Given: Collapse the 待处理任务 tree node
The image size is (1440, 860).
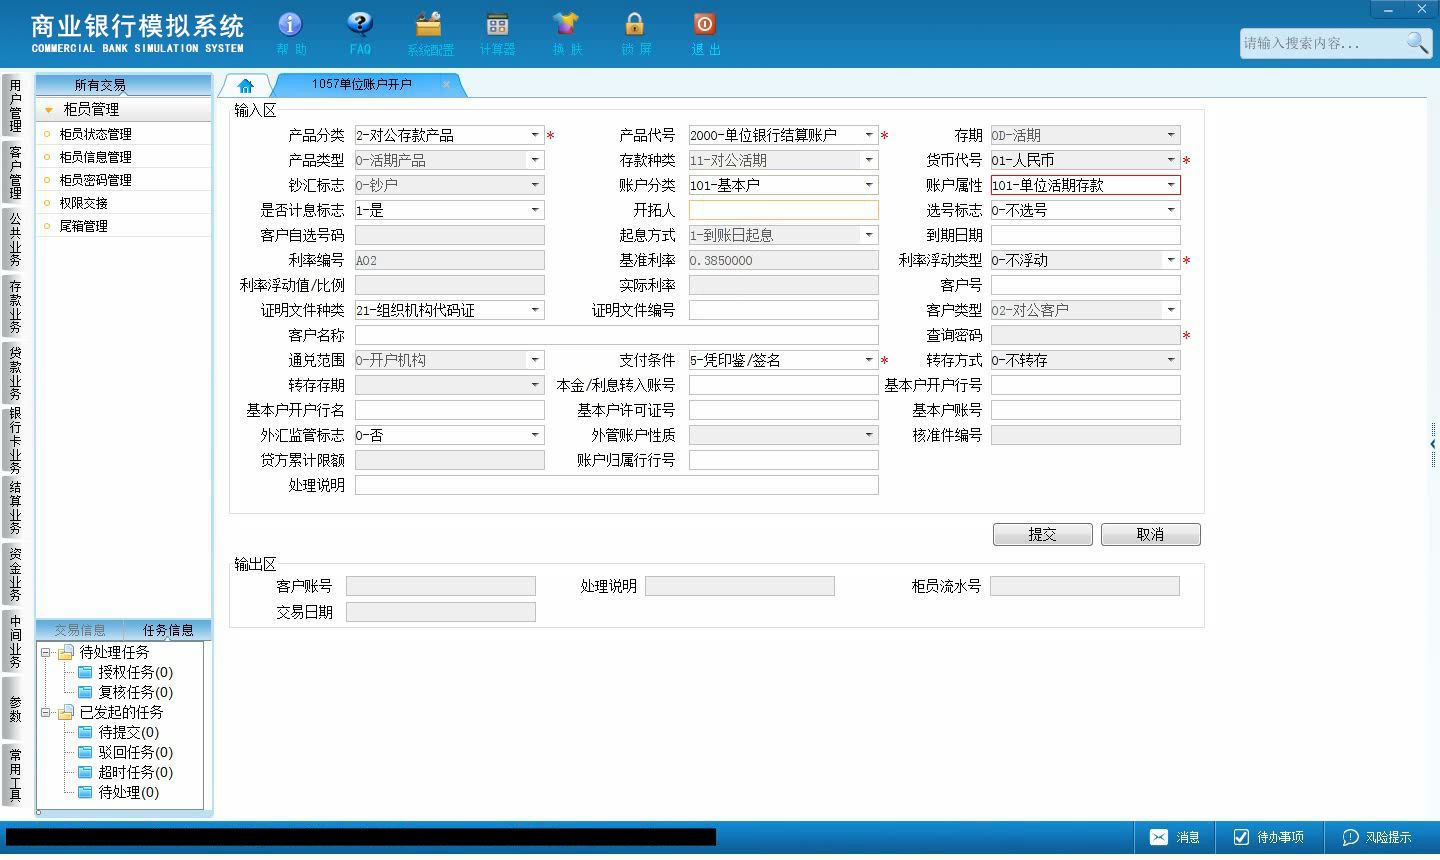Looking at the screenshot, I should pyautogui.click(x=46, y=652).
